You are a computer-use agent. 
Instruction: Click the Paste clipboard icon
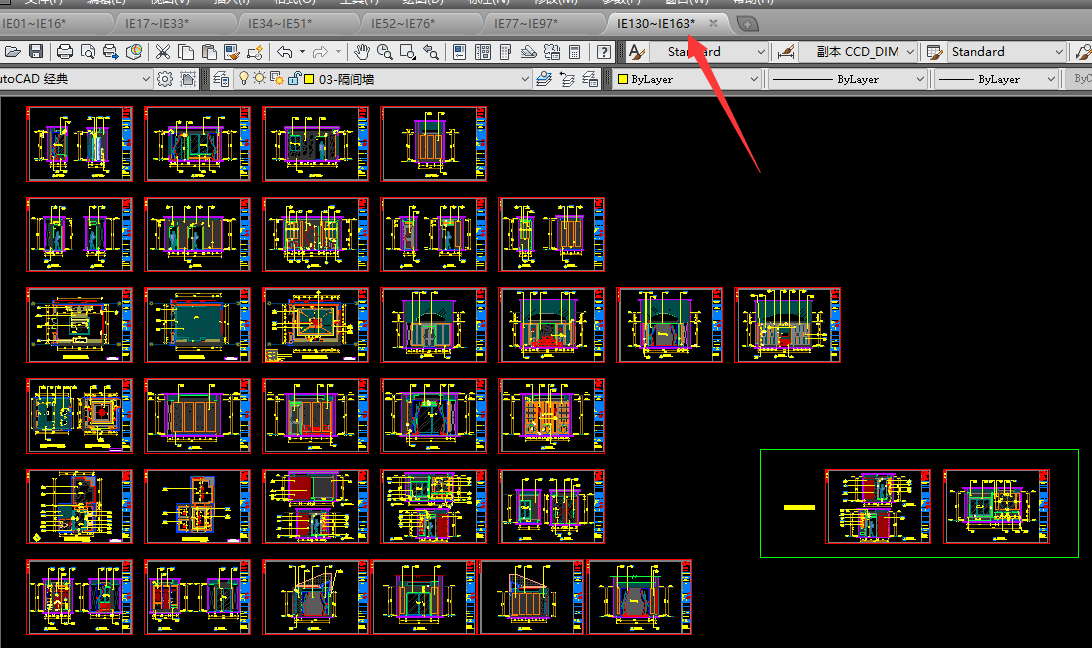tap(209, 52)
